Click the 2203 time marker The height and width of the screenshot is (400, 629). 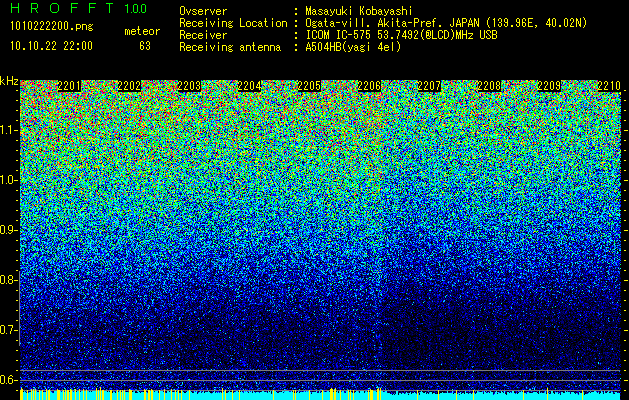click(x=189, y=86)
